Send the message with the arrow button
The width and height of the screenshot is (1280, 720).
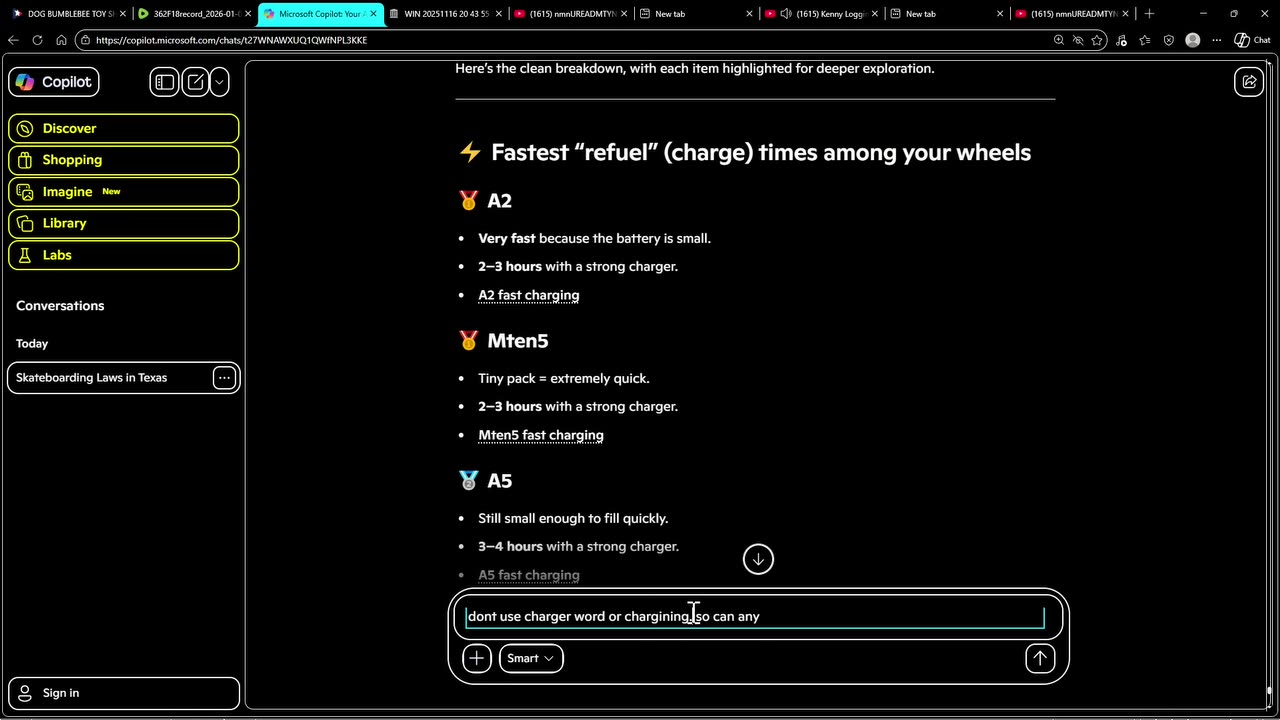point(1040,658)
